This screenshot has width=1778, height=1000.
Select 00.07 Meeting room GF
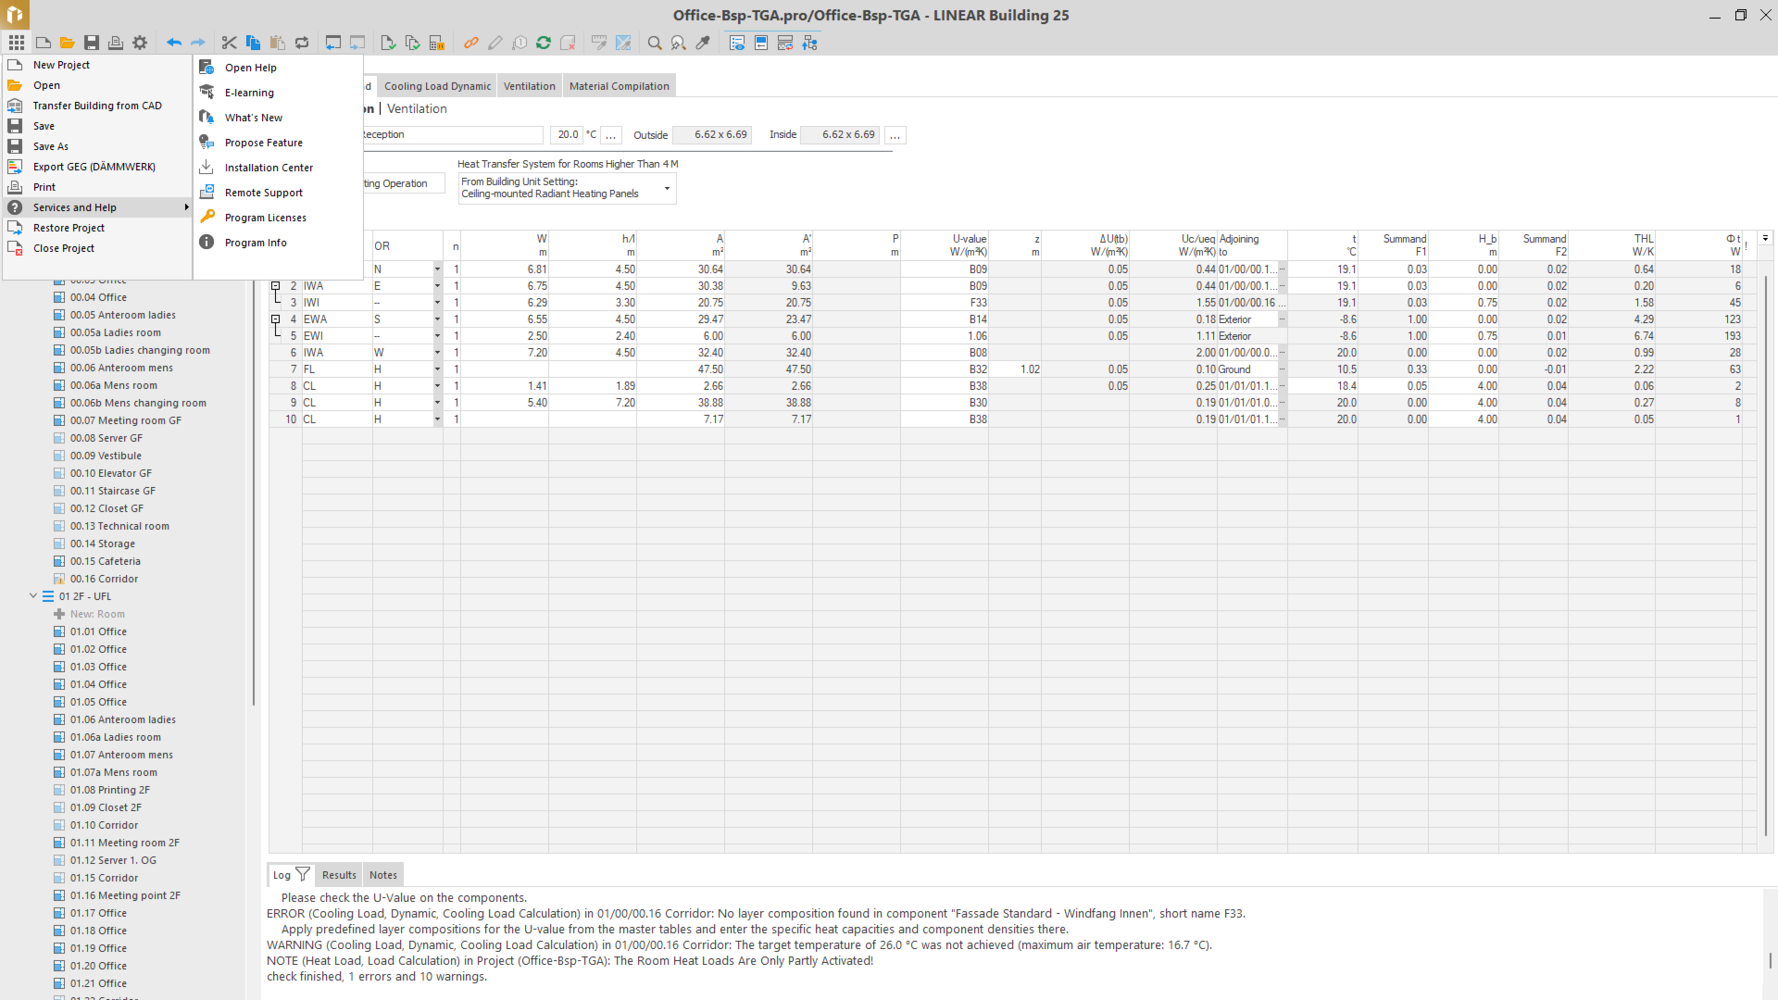click(126, 420)
